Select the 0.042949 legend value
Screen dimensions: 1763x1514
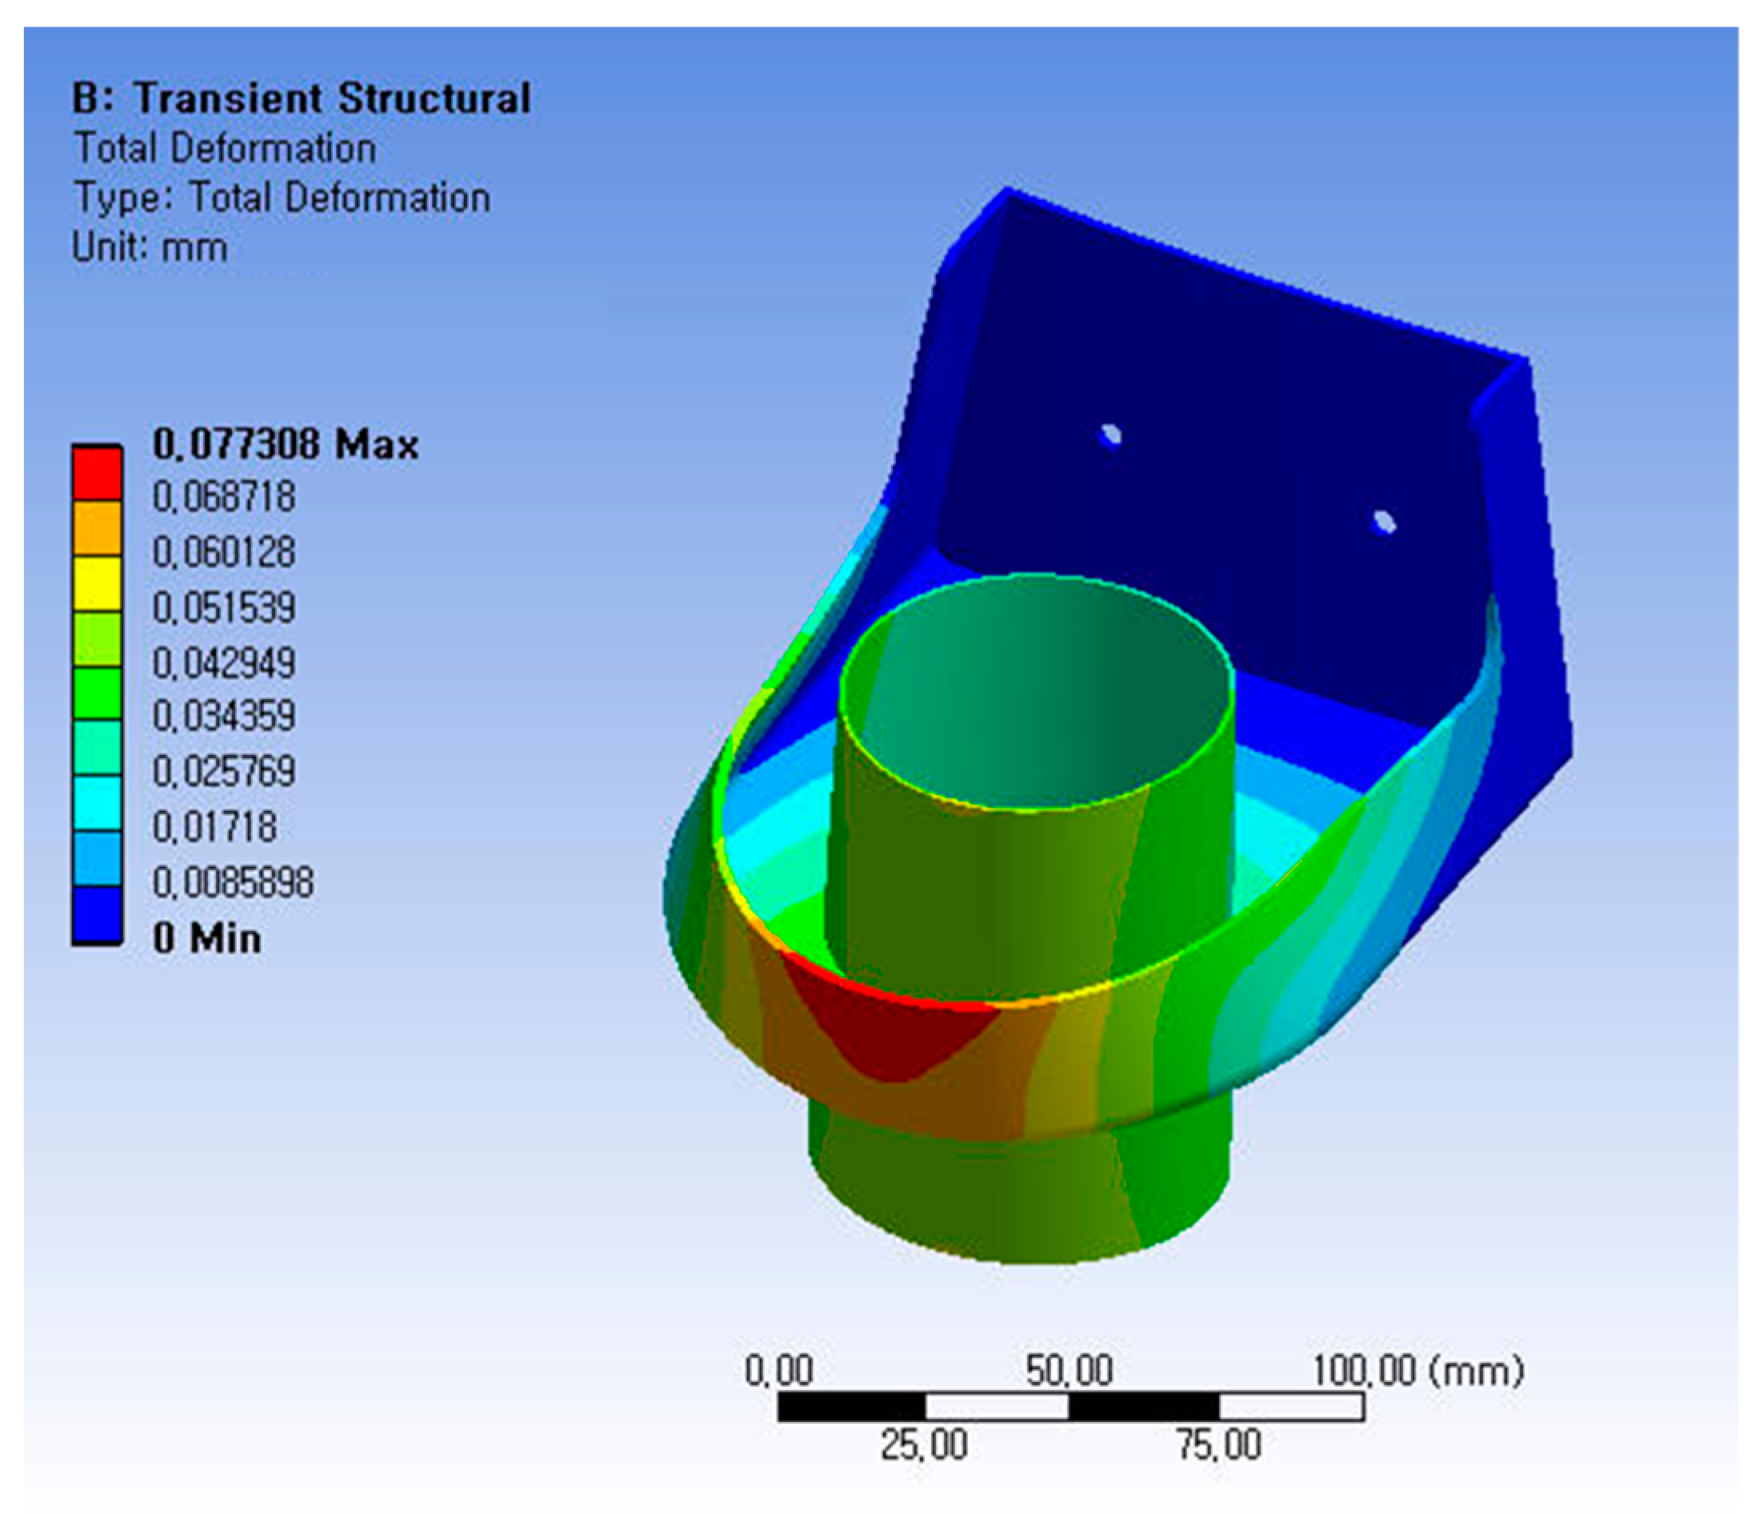click(x=224, y=662)
